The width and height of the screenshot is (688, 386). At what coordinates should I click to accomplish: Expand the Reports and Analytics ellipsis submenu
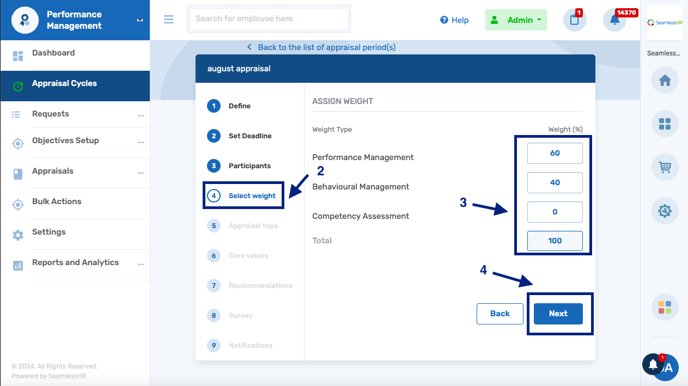click(140, 264)
